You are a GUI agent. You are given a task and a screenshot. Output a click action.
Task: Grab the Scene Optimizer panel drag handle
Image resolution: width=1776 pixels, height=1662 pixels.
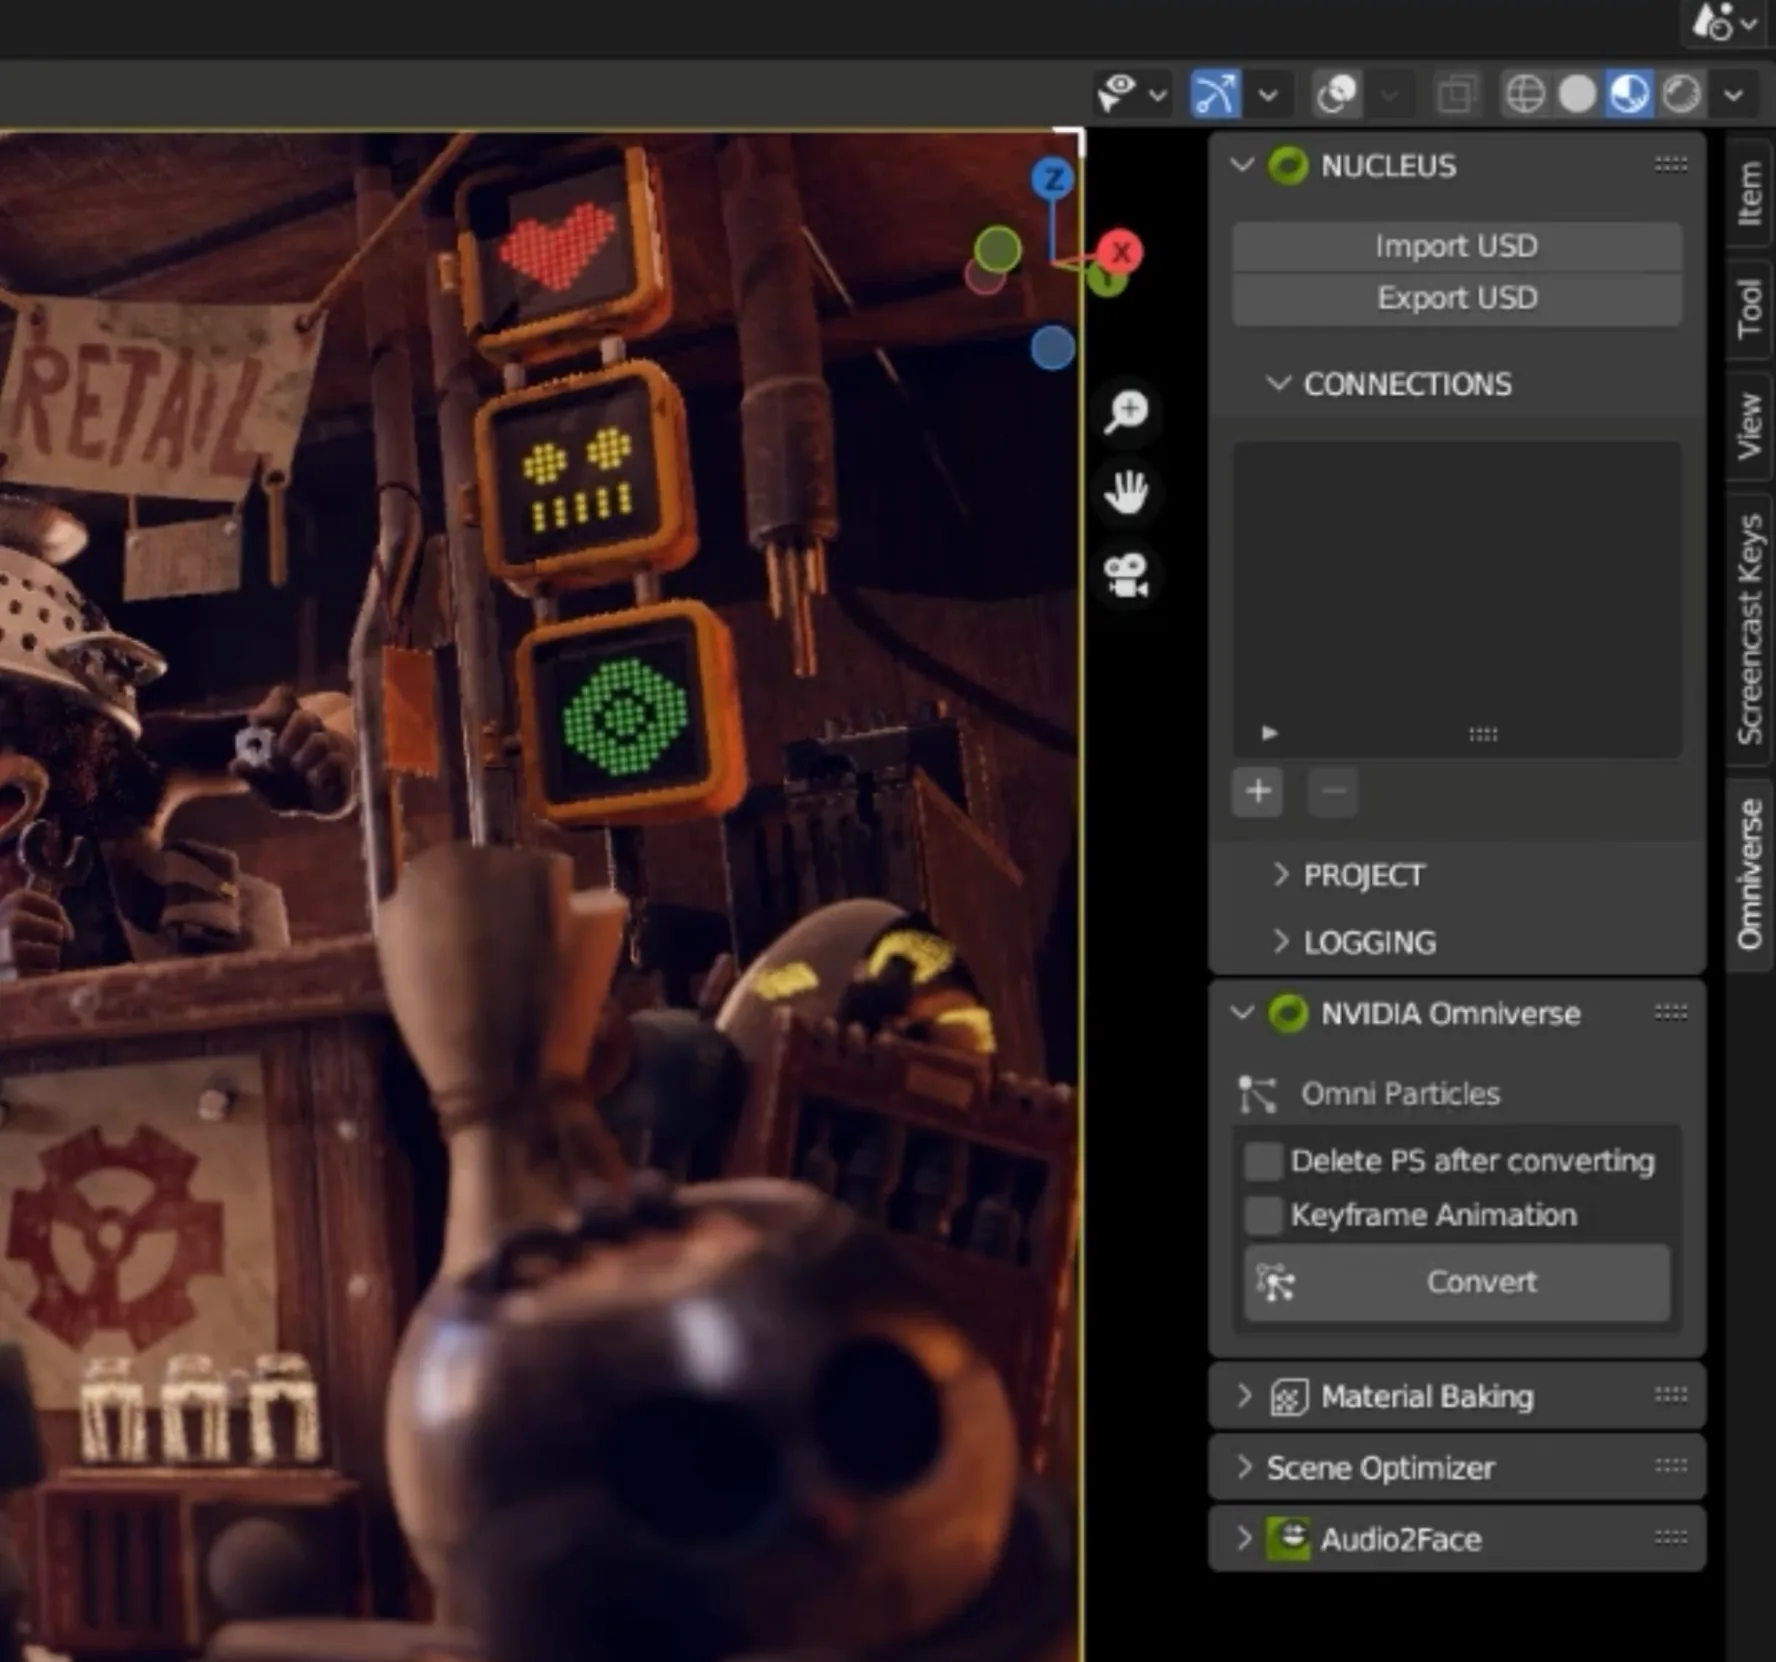(x=1671, y=1466)
